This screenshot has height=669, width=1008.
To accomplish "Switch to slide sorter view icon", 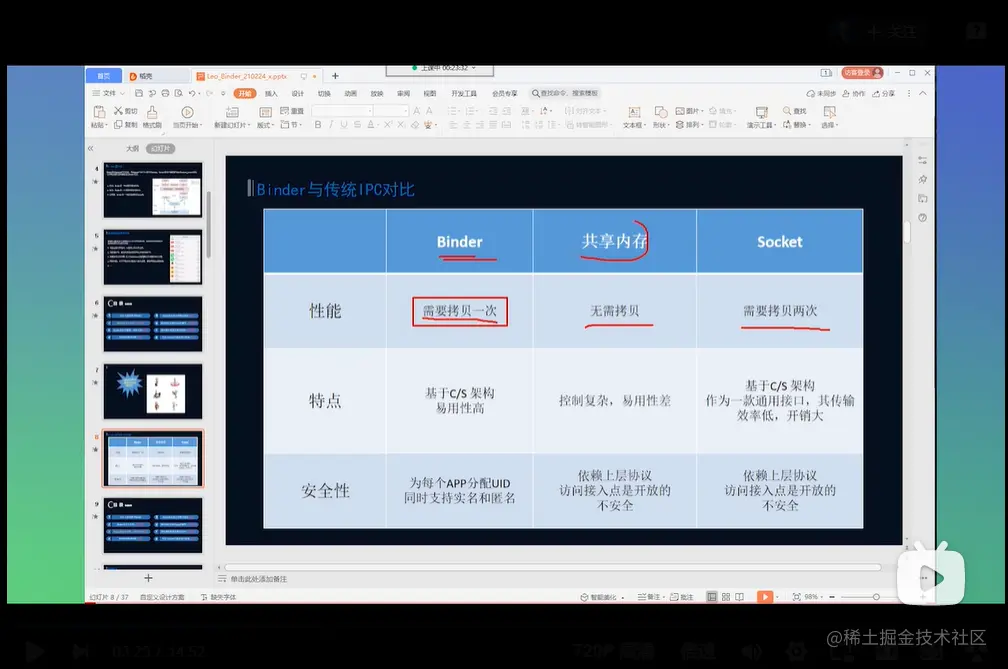I will [x=727, y=596].
